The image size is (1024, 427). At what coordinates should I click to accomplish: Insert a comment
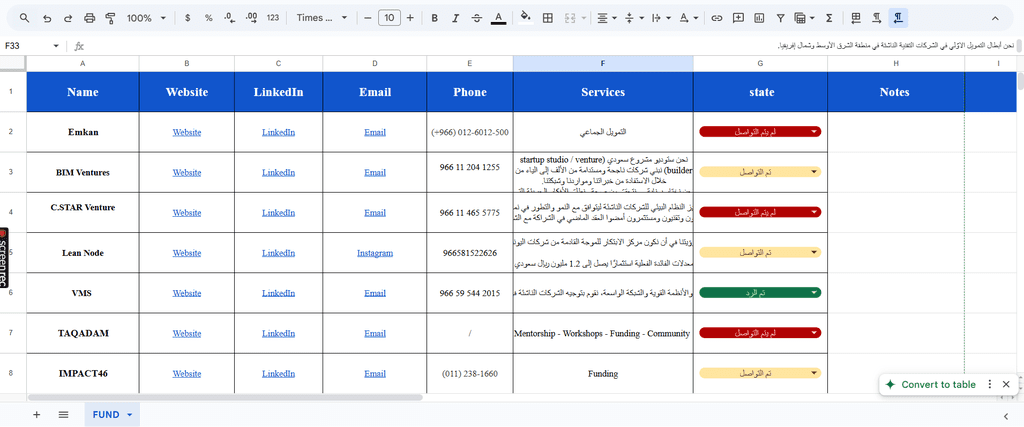tap(738, 18)
